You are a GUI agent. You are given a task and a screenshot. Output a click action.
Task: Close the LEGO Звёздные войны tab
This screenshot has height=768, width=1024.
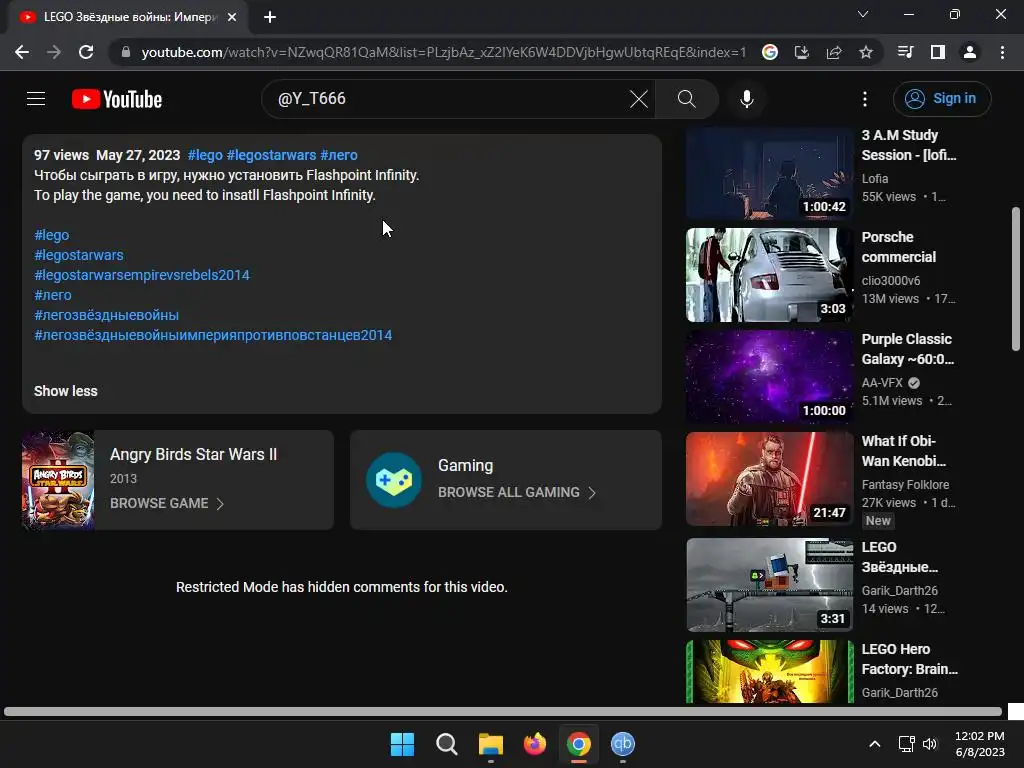[x=232, y=17]
